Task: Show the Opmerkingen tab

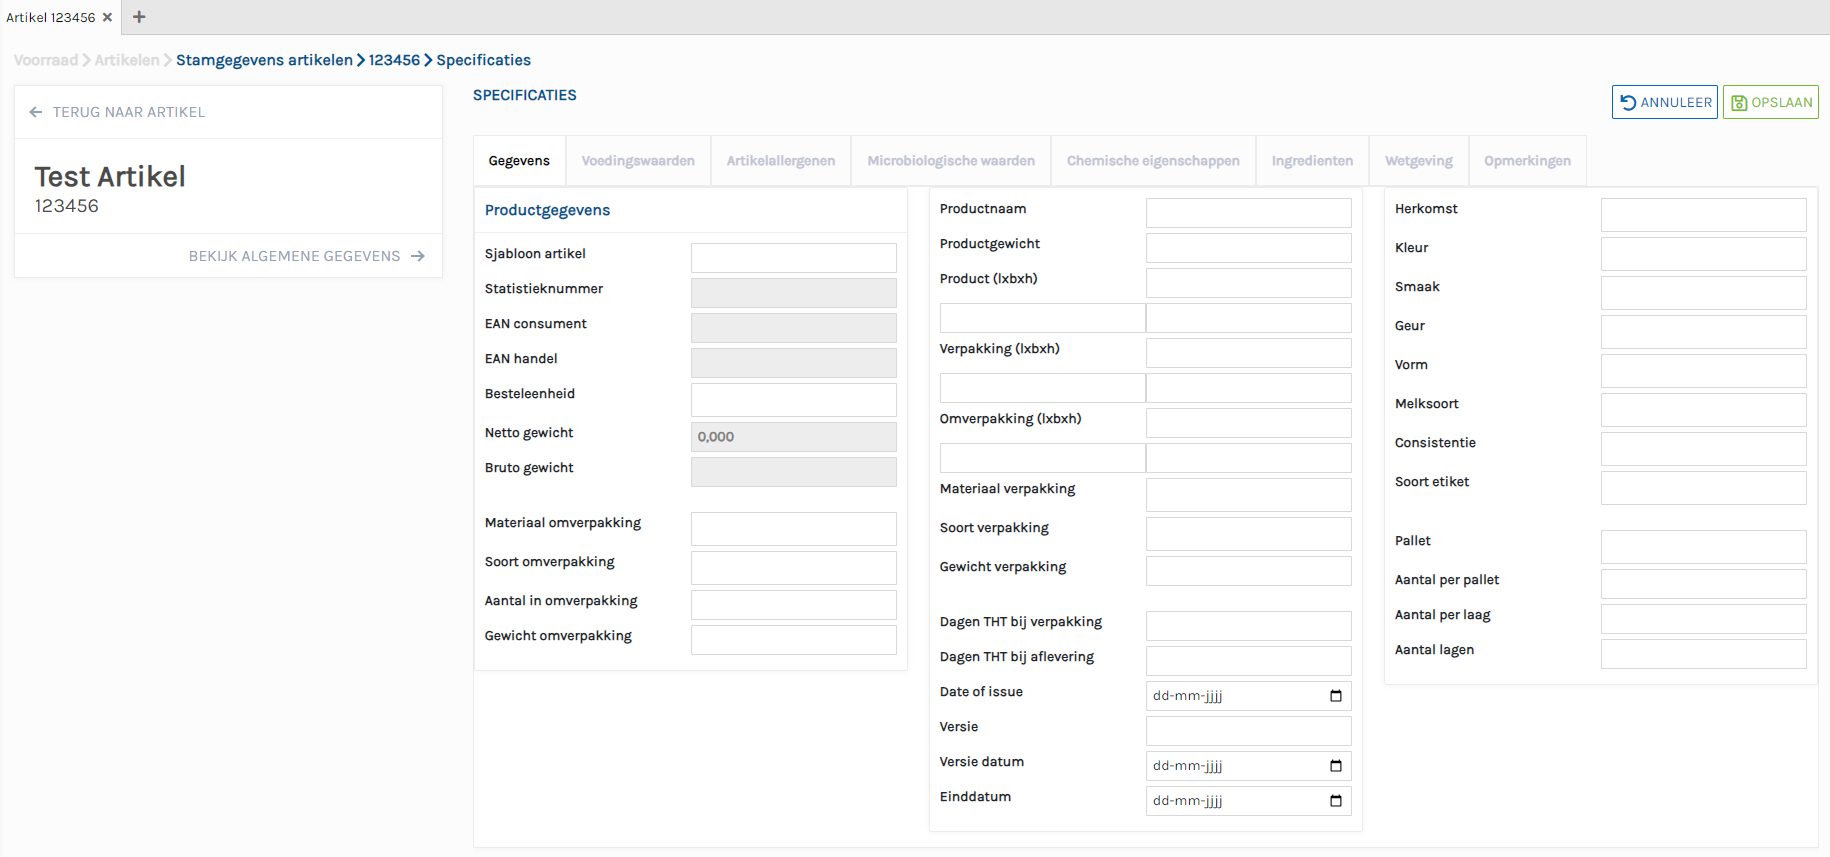Action: pos(1527,161)
